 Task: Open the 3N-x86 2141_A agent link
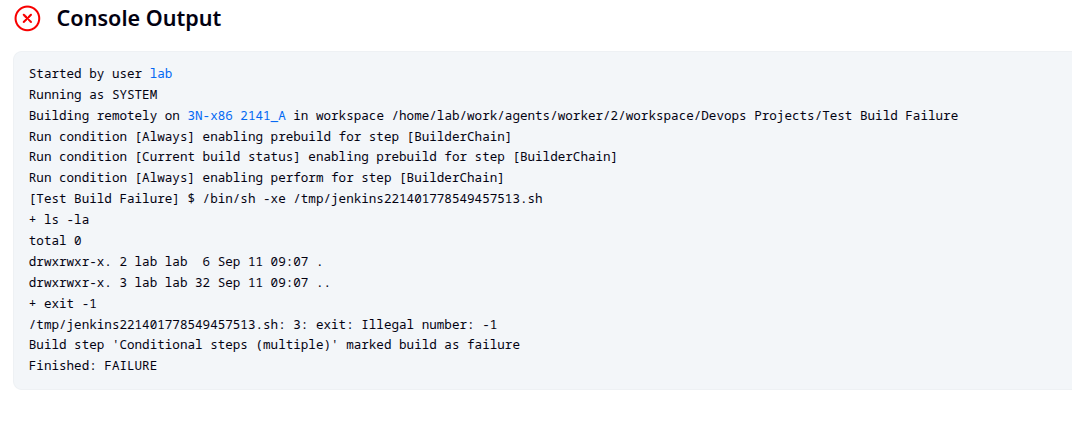point(237,116)
